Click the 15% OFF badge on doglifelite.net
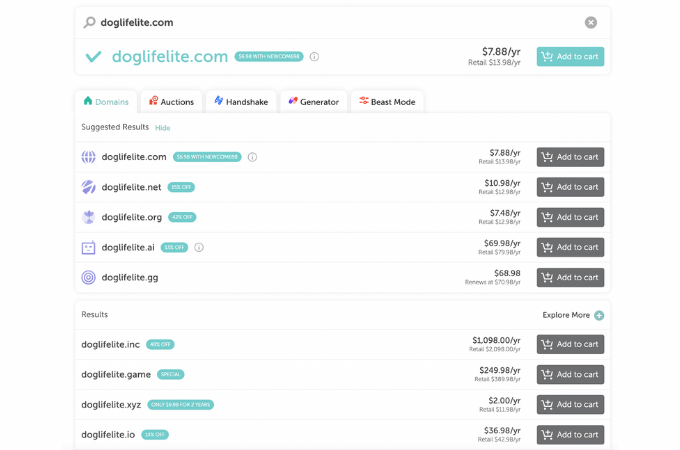The width and height of the screenshot is (680, 450). [x=181, y=187]
